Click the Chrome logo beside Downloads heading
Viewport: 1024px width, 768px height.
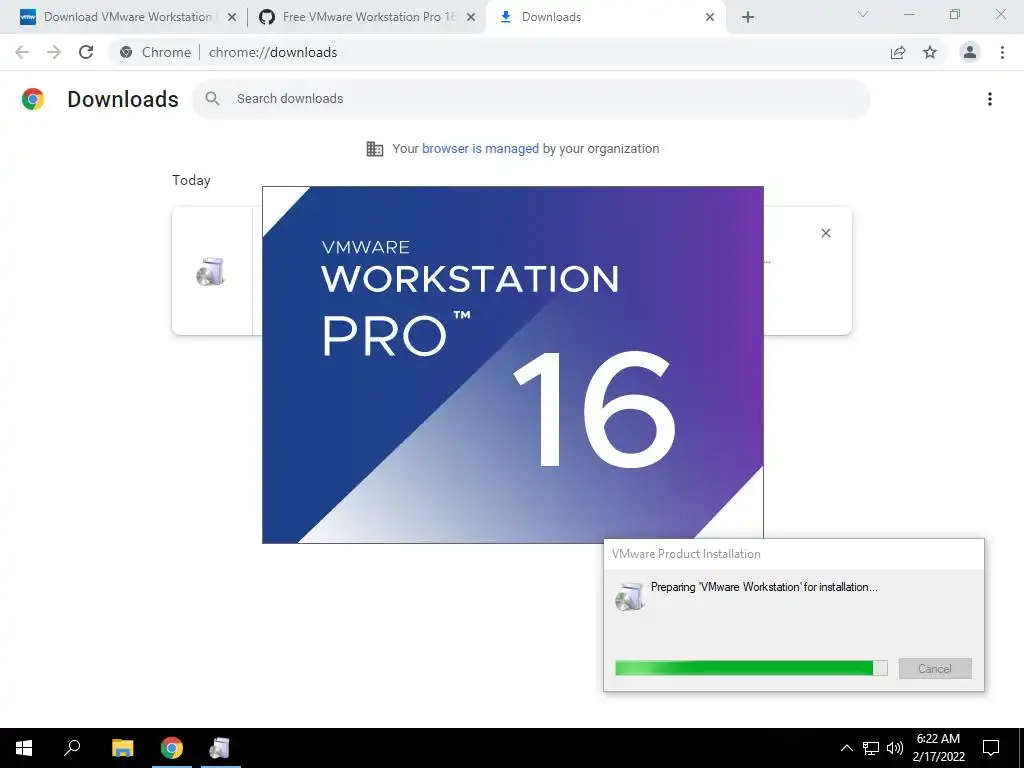33,99
